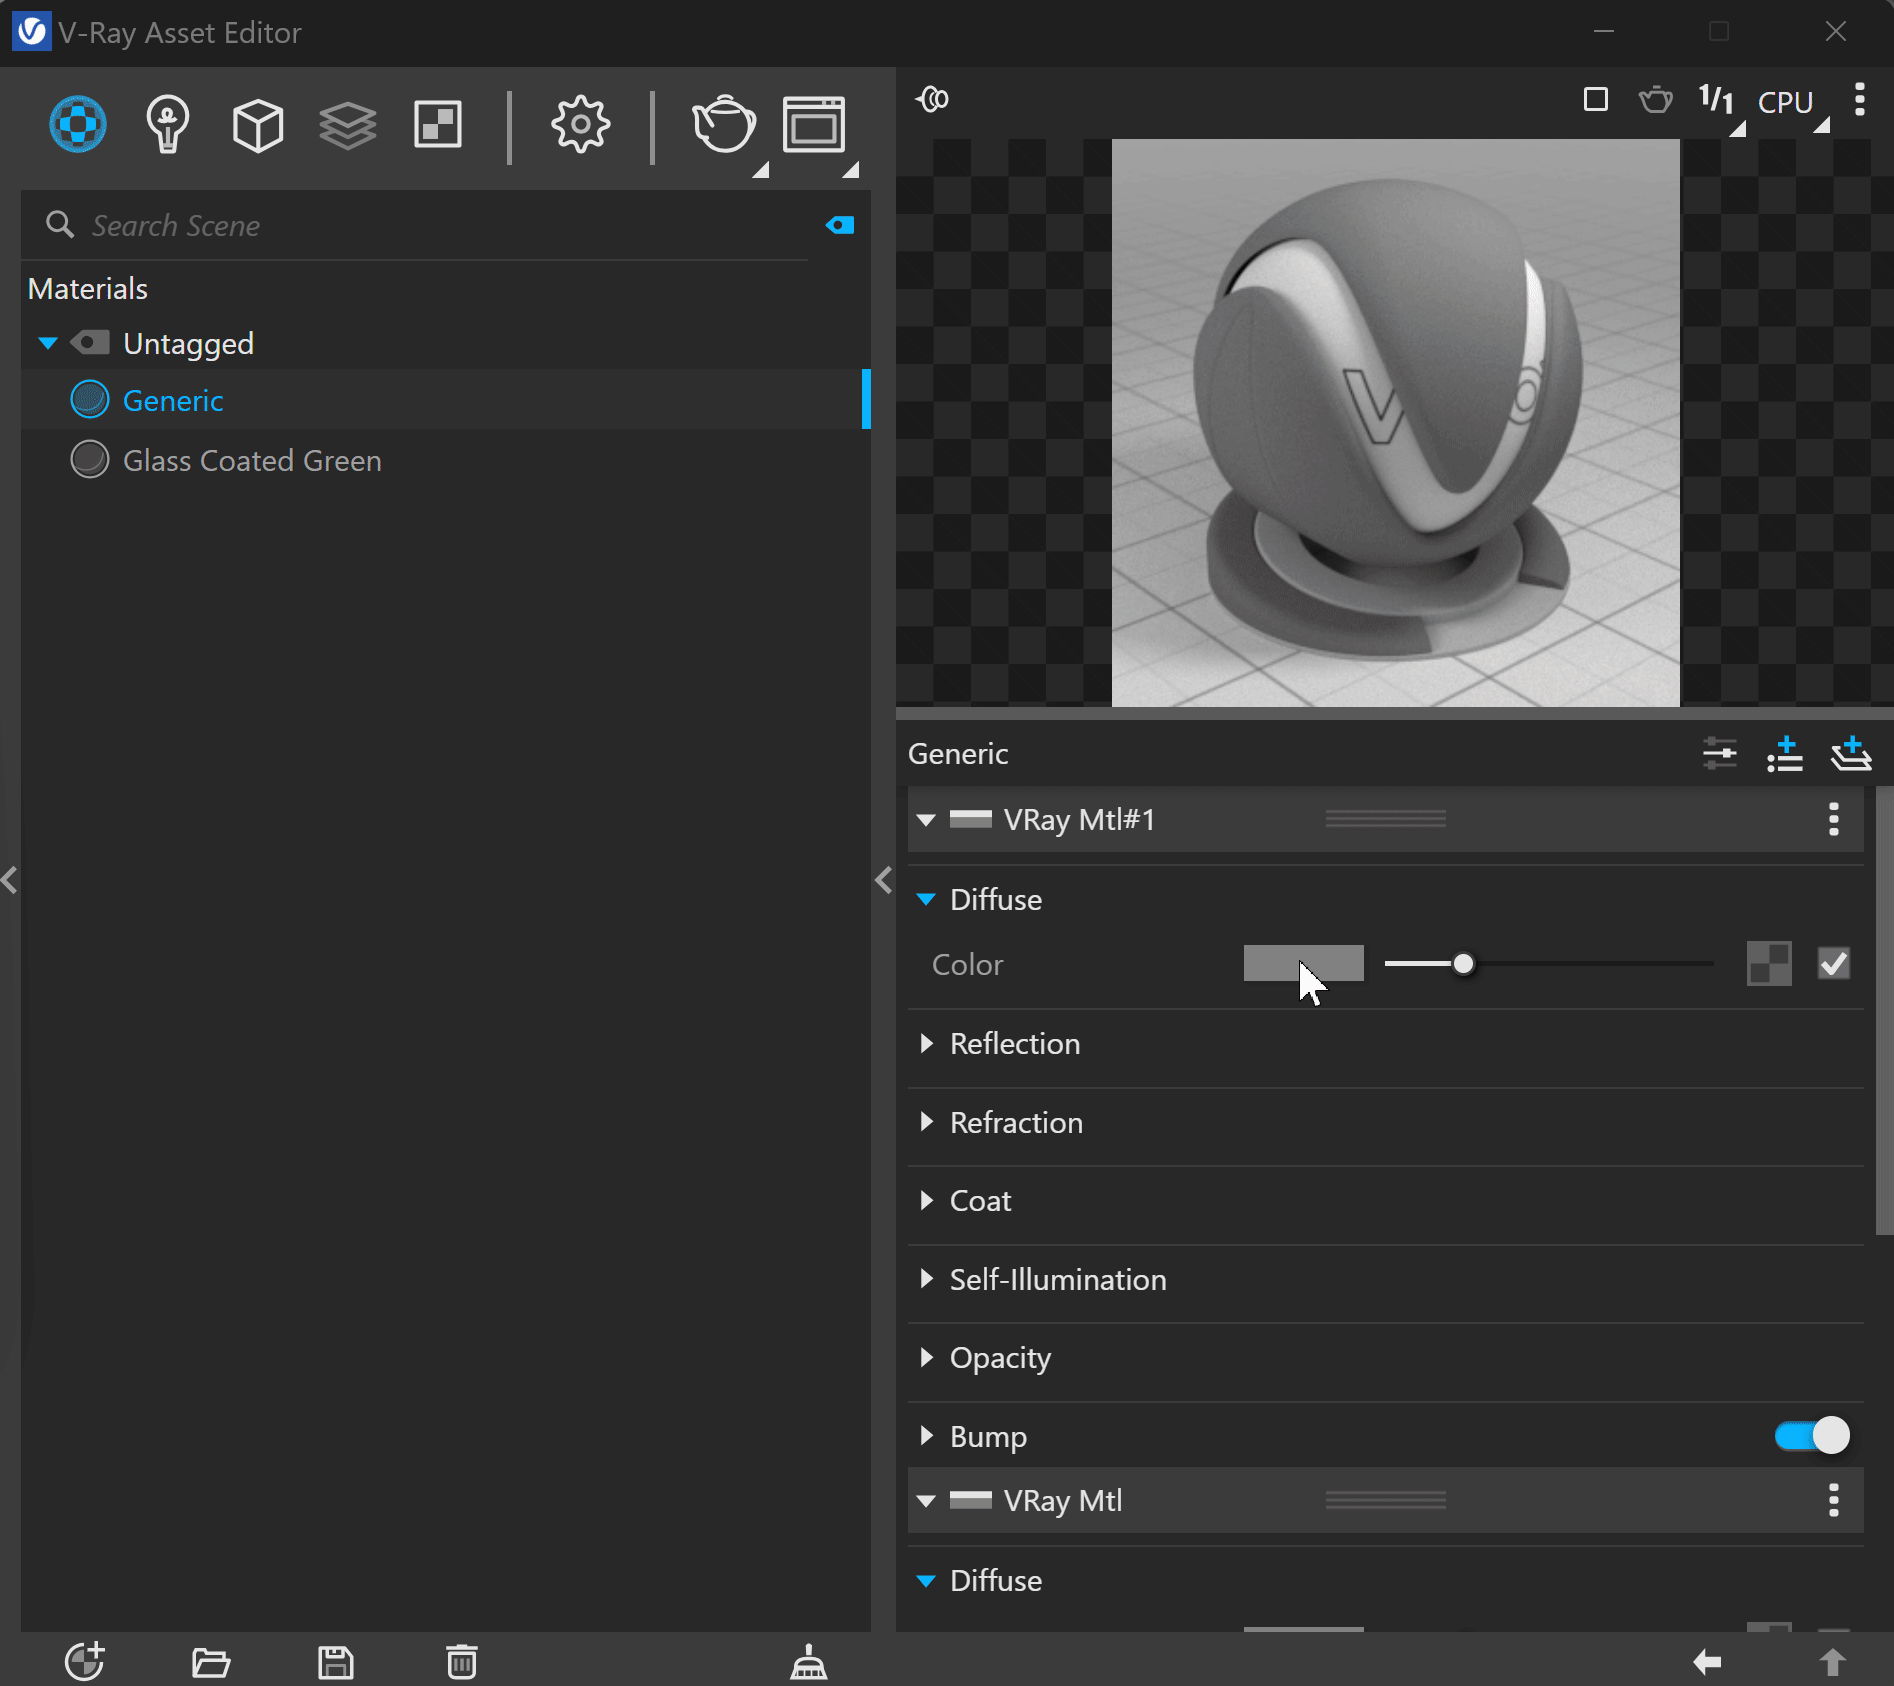Click the VRay Mtl#1 layer color strip
Screen dimensions: 1894x1686
click(x=970, y=820)
